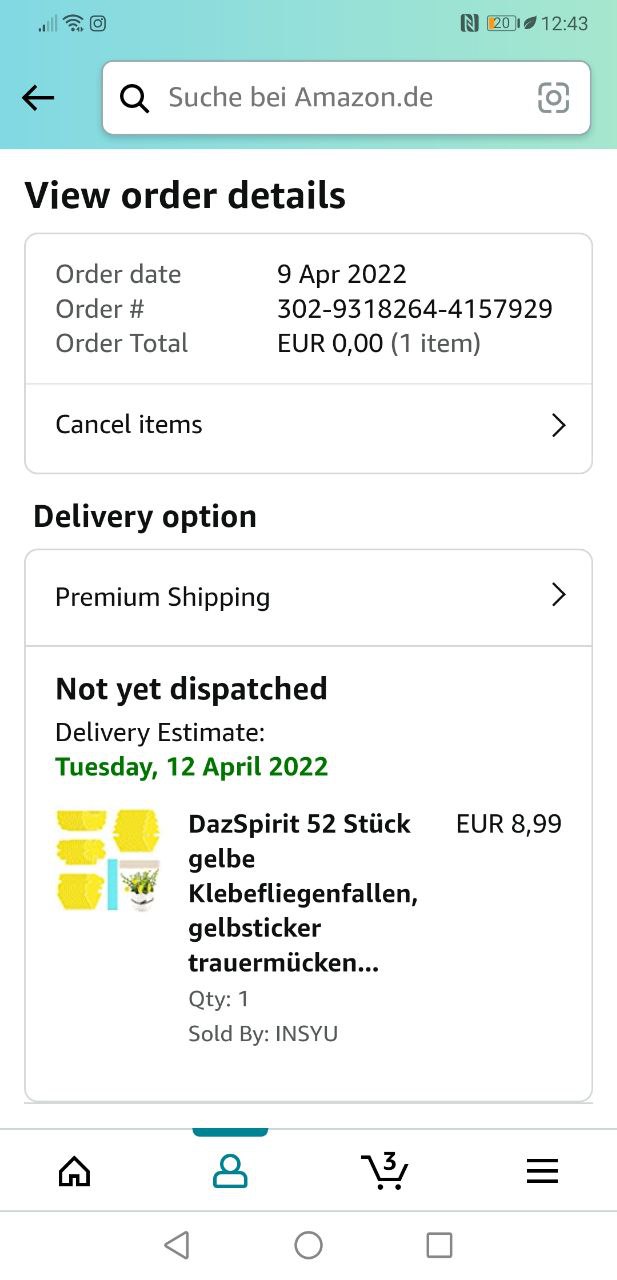617x1280 pixels.
Task: Go to Home tab in bottom bar
Action: click(x=75, y=1171)
